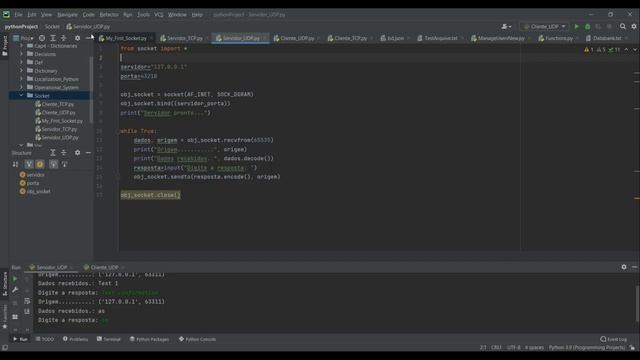The height and width of the screenshot is (360, 640).
Task: Run the Cliente_UDP configuration with the green play button
Action: pos(577,27)
